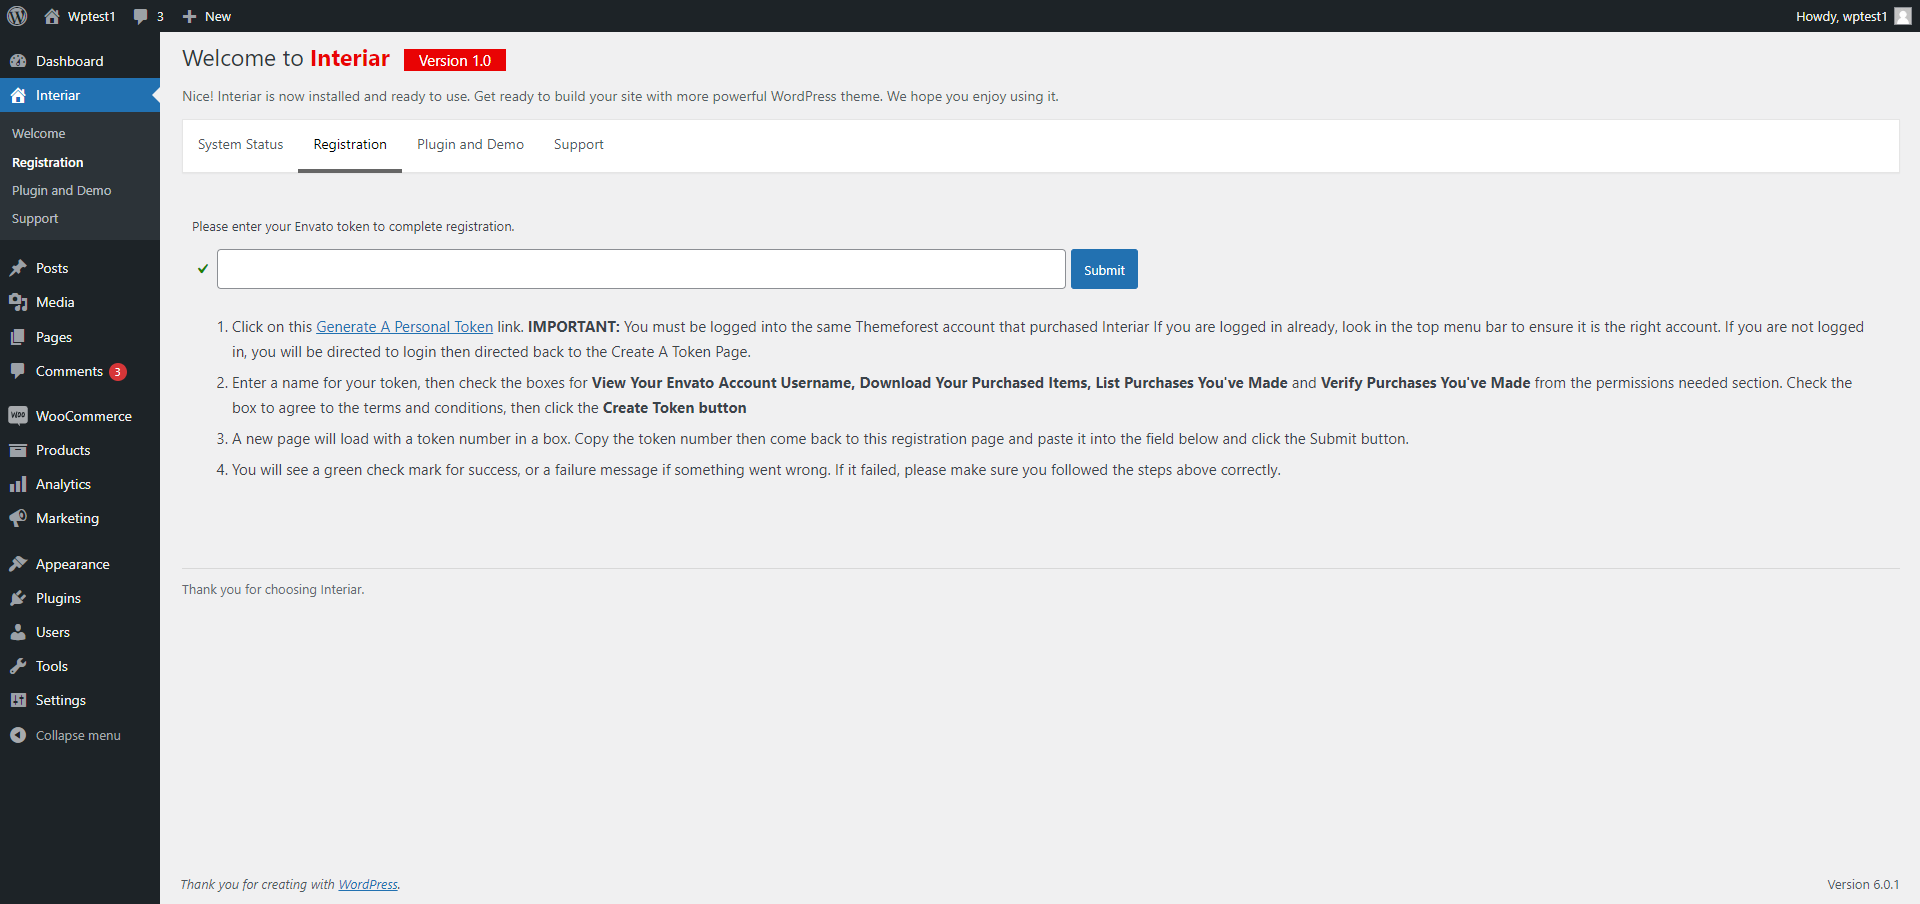Click the user avatar next to Howdy
1920x904 pixels.
[x=1902, y=16]
